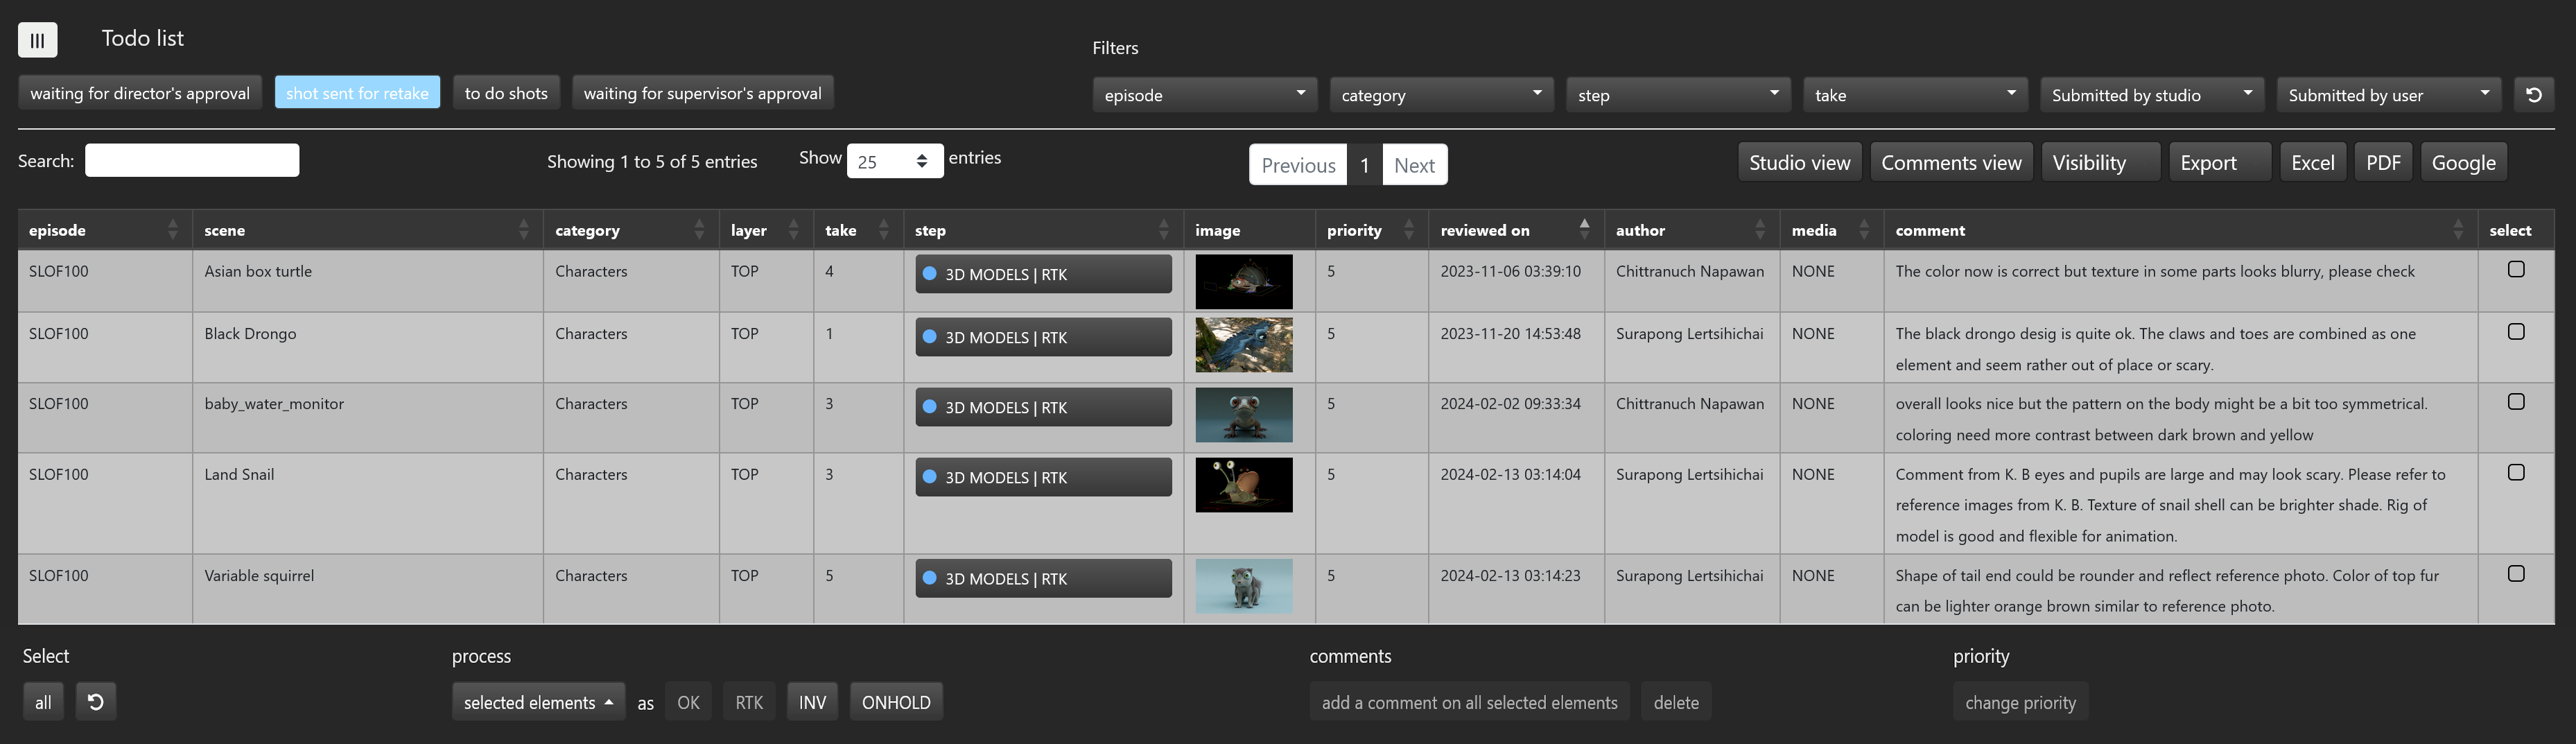Screen dimensions: 2576x744
Task: Reset filters with the refresh icon
Action: coord(2533,95)
